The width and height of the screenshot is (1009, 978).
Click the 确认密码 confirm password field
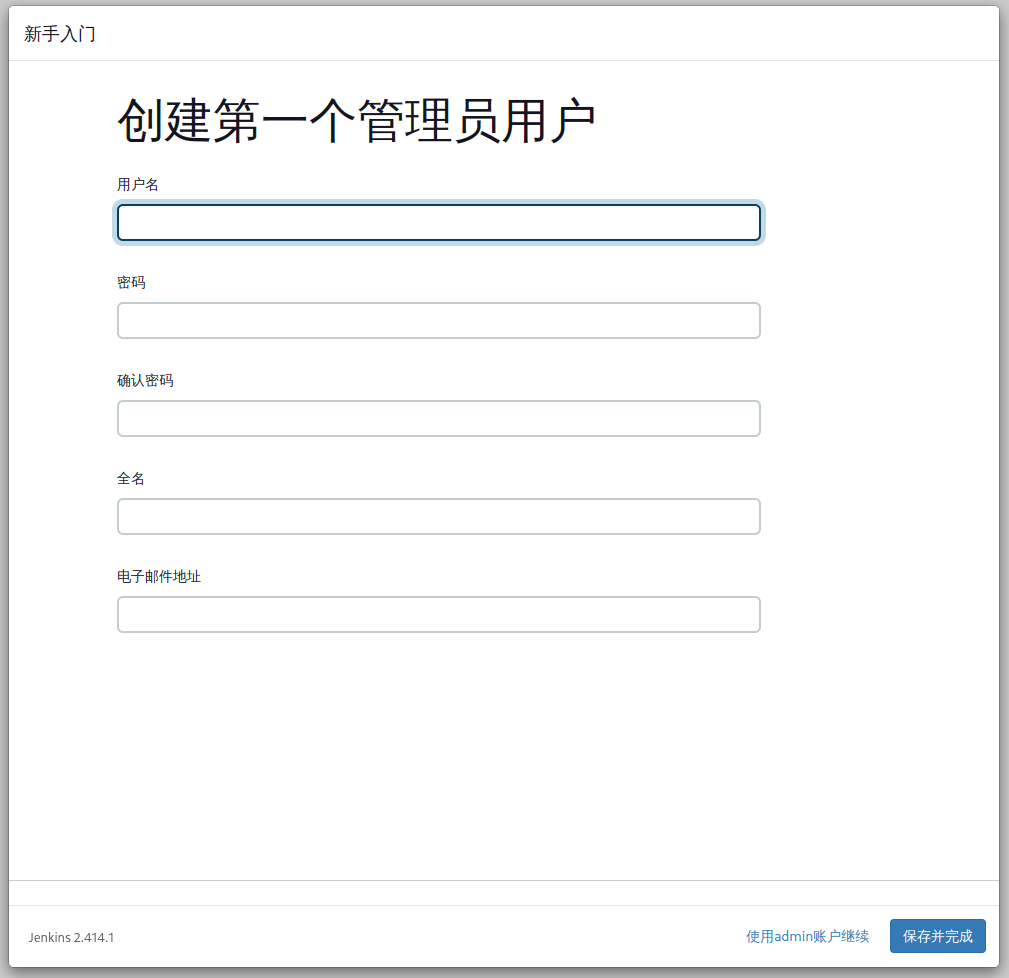tap(438, 418)
